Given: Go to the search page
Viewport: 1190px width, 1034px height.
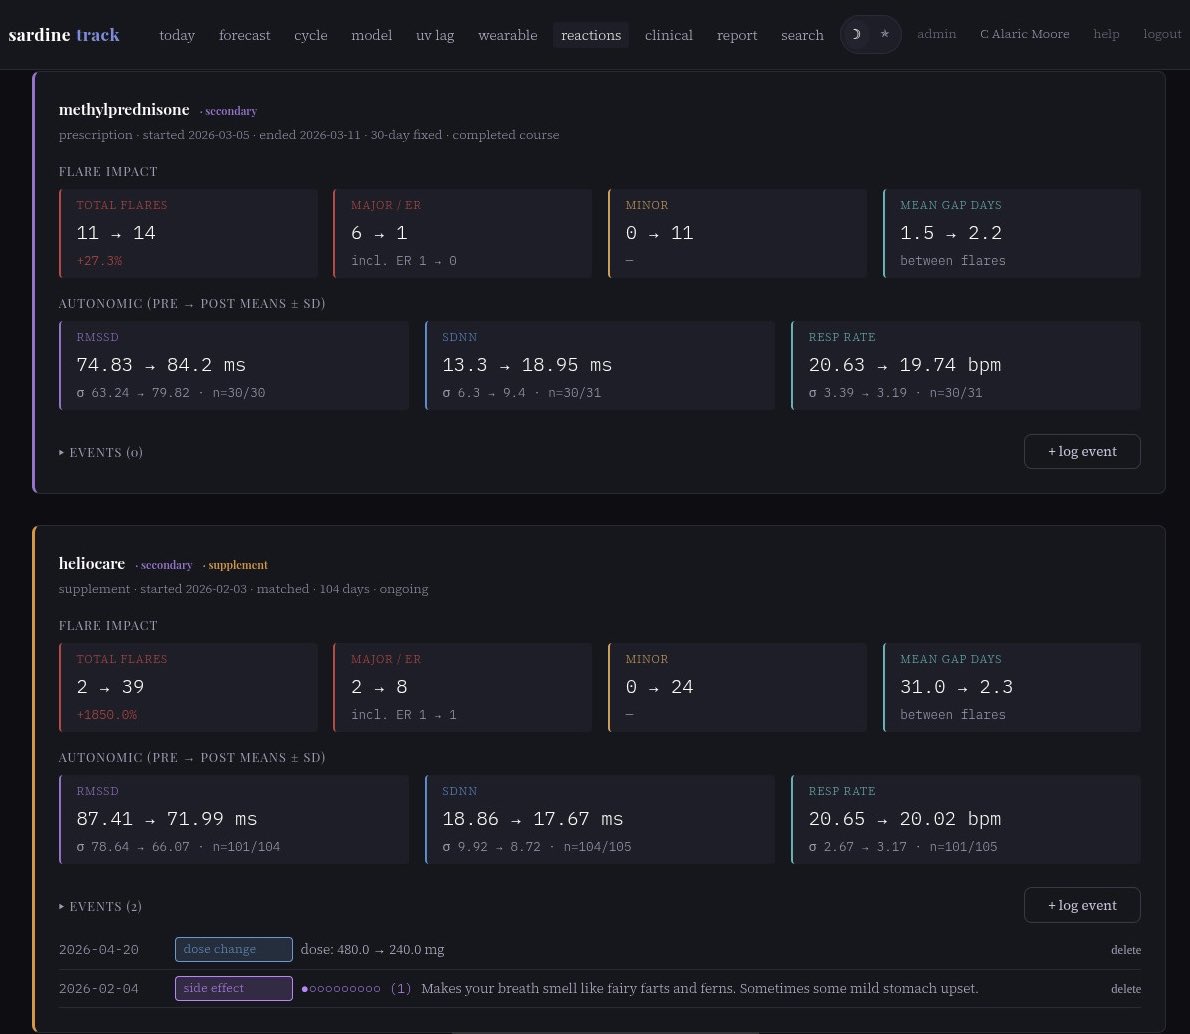Looking at the screenshot, I should [x=802, y=35].
